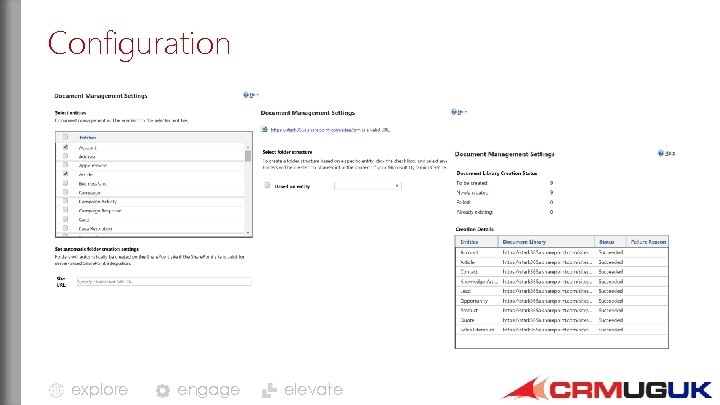The width and height of the screenshot is (720, 405).
Task: Toggle the select-all checkbox in Entities header
Action: coord(65,137)
